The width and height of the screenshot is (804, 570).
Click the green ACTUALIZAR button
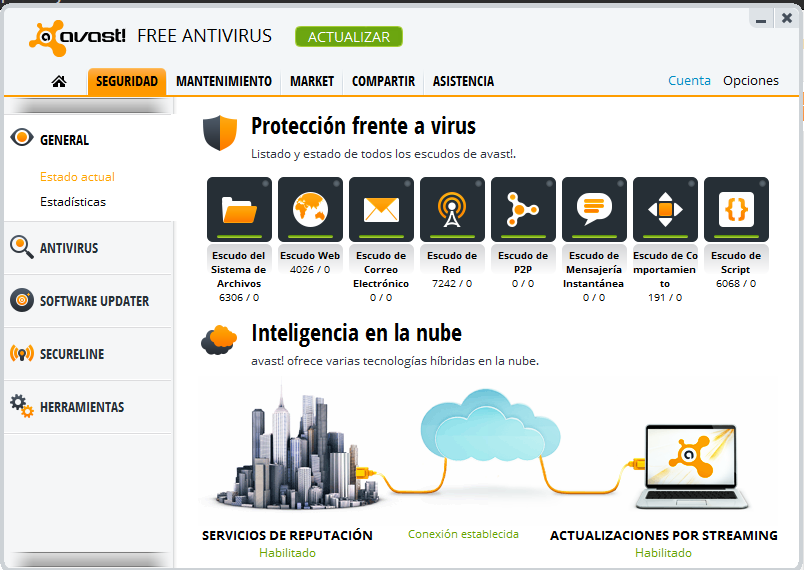pyautogui.click(x=349, y=37)
